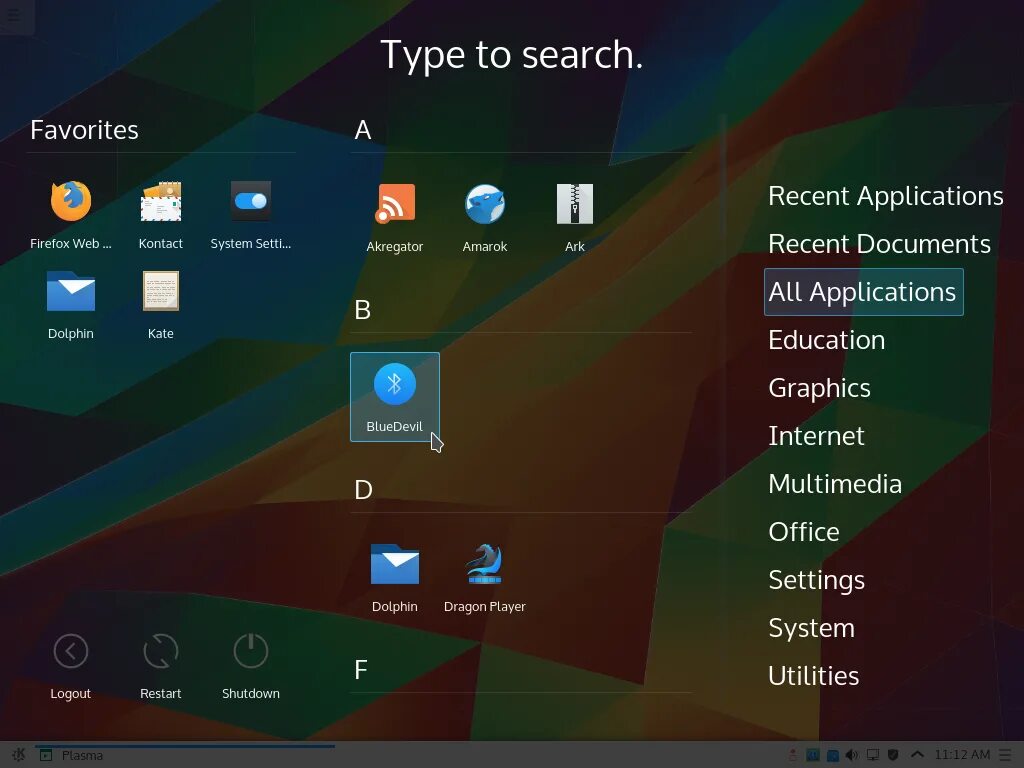The height and width of the screenshot is (768, 1024).
Task: Click the 'Favorites' heading
Action: point(84,130)
